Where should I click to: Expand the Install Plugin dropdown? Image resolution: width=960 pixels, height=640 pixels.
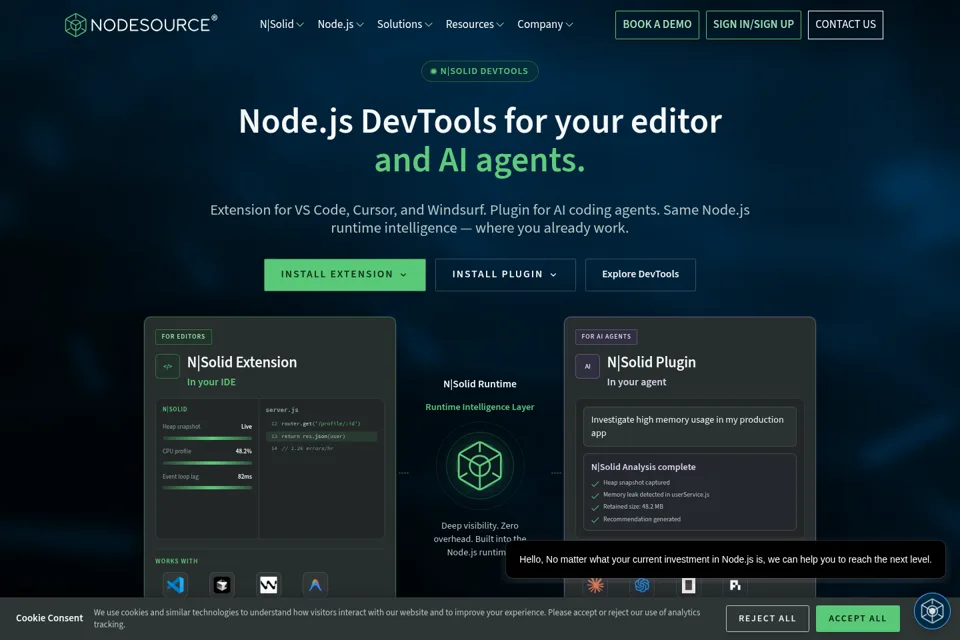pos(505,274)
